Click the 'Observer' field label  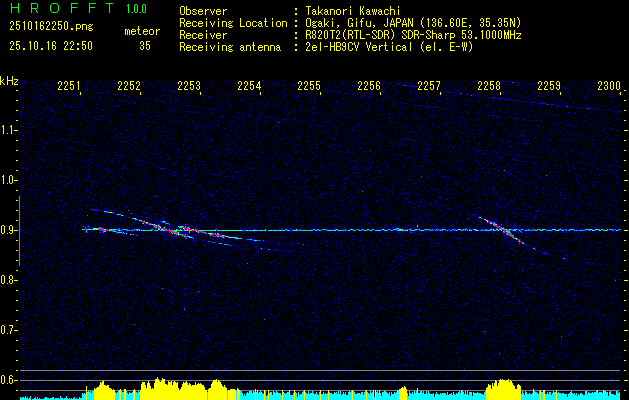pyautogui.click(x=203, y=11)
